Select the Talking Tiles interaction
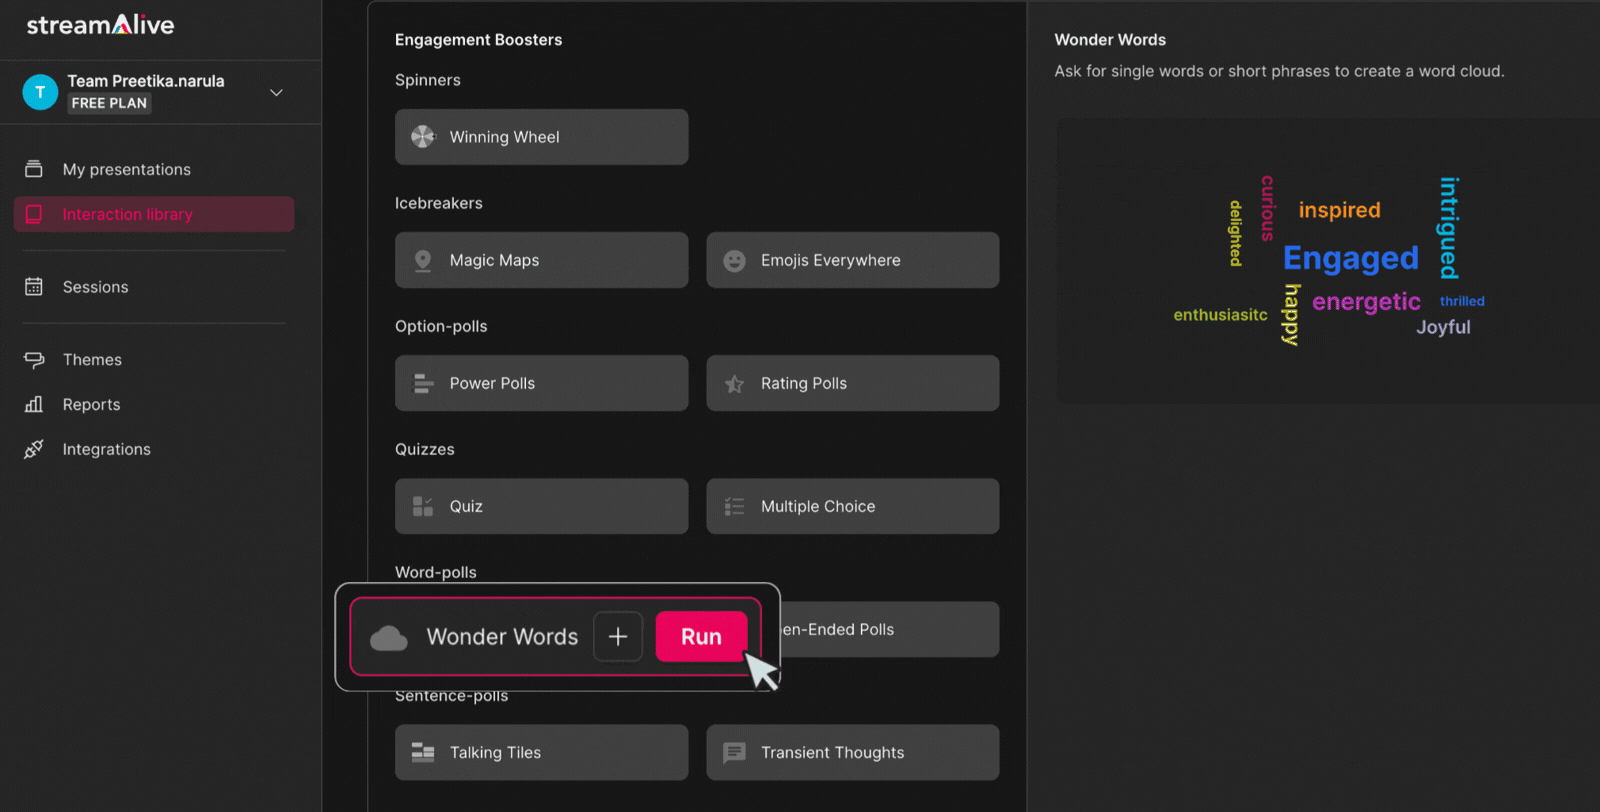 tap(541, 752)
